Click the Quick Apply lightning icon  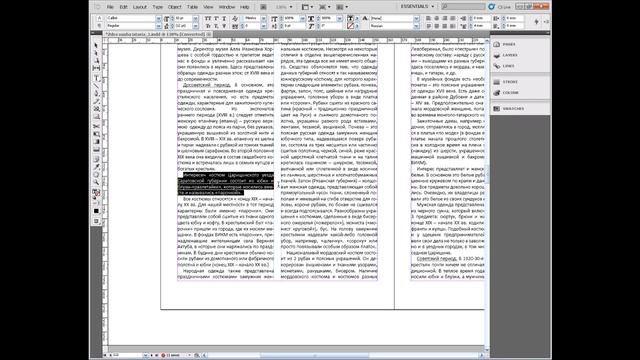pyautogui.click(x=536, y=22)
